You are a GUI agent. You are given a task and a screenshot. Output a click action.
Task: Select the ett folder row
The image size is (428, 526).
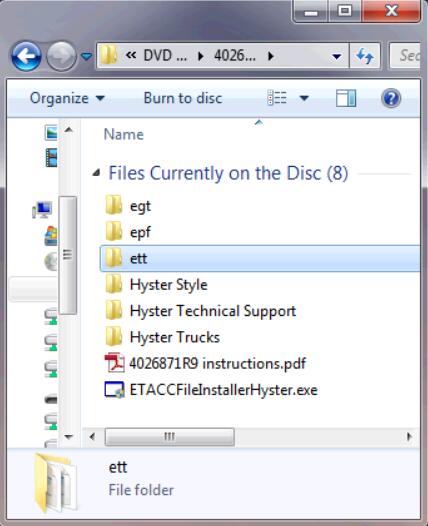point(260,258)
